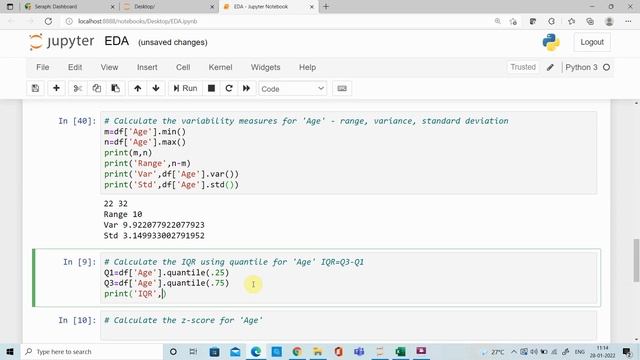
Task: Open browser zoom magnifier icon
Action: click(x=498, y=21)
